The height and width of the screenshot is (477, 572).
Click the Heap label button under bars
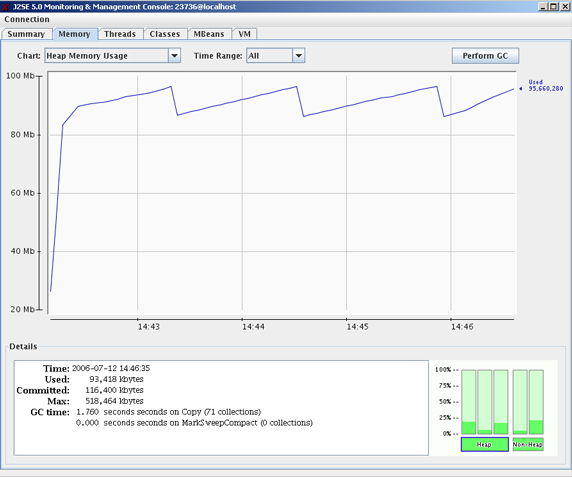click(x=485, y=444)
